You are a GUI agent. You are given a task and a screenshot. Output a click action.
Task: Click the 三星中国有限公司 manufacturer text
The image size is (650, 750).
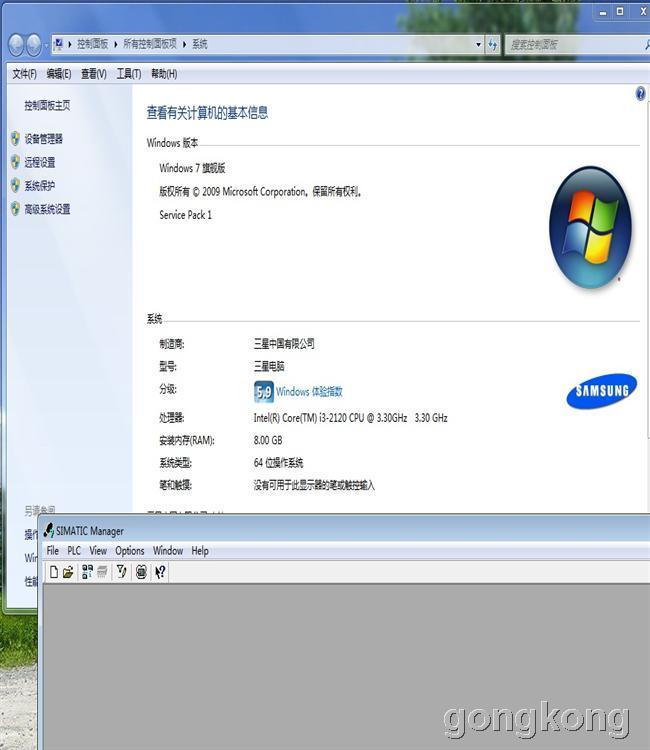coord(284,343)
